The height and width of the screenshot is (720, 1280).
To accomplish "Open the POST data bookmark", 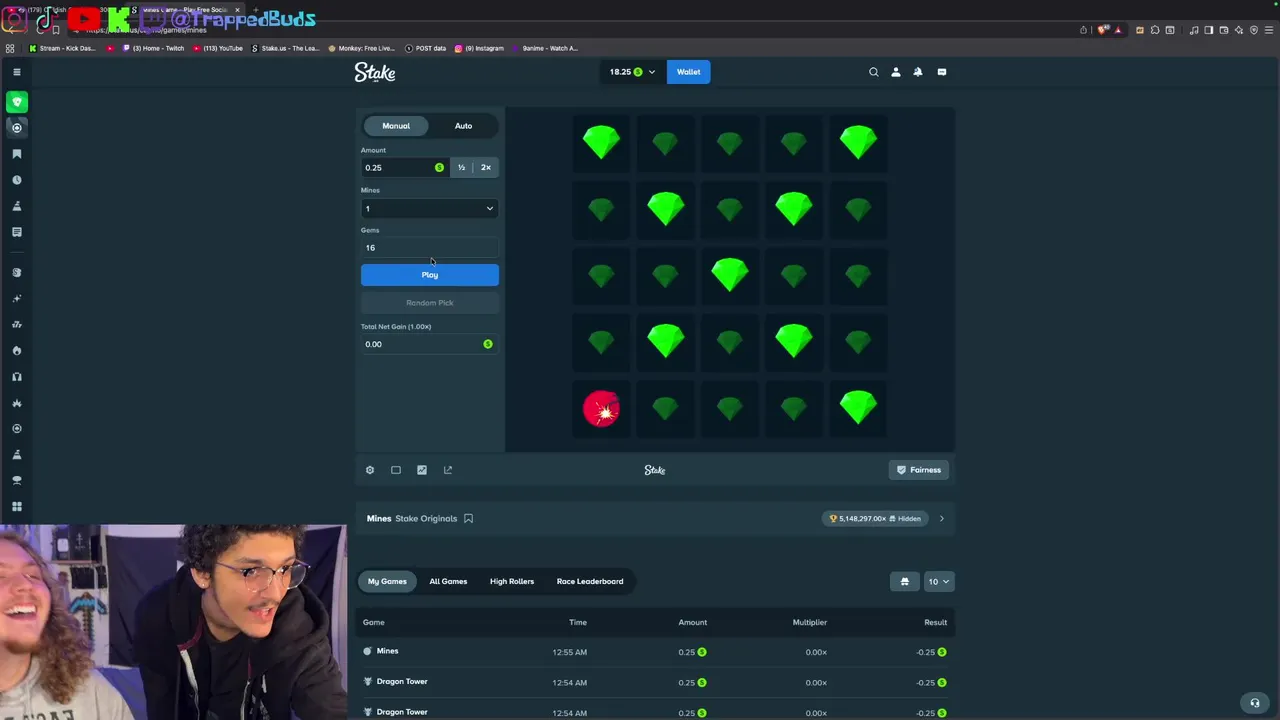I will [425, 48].
